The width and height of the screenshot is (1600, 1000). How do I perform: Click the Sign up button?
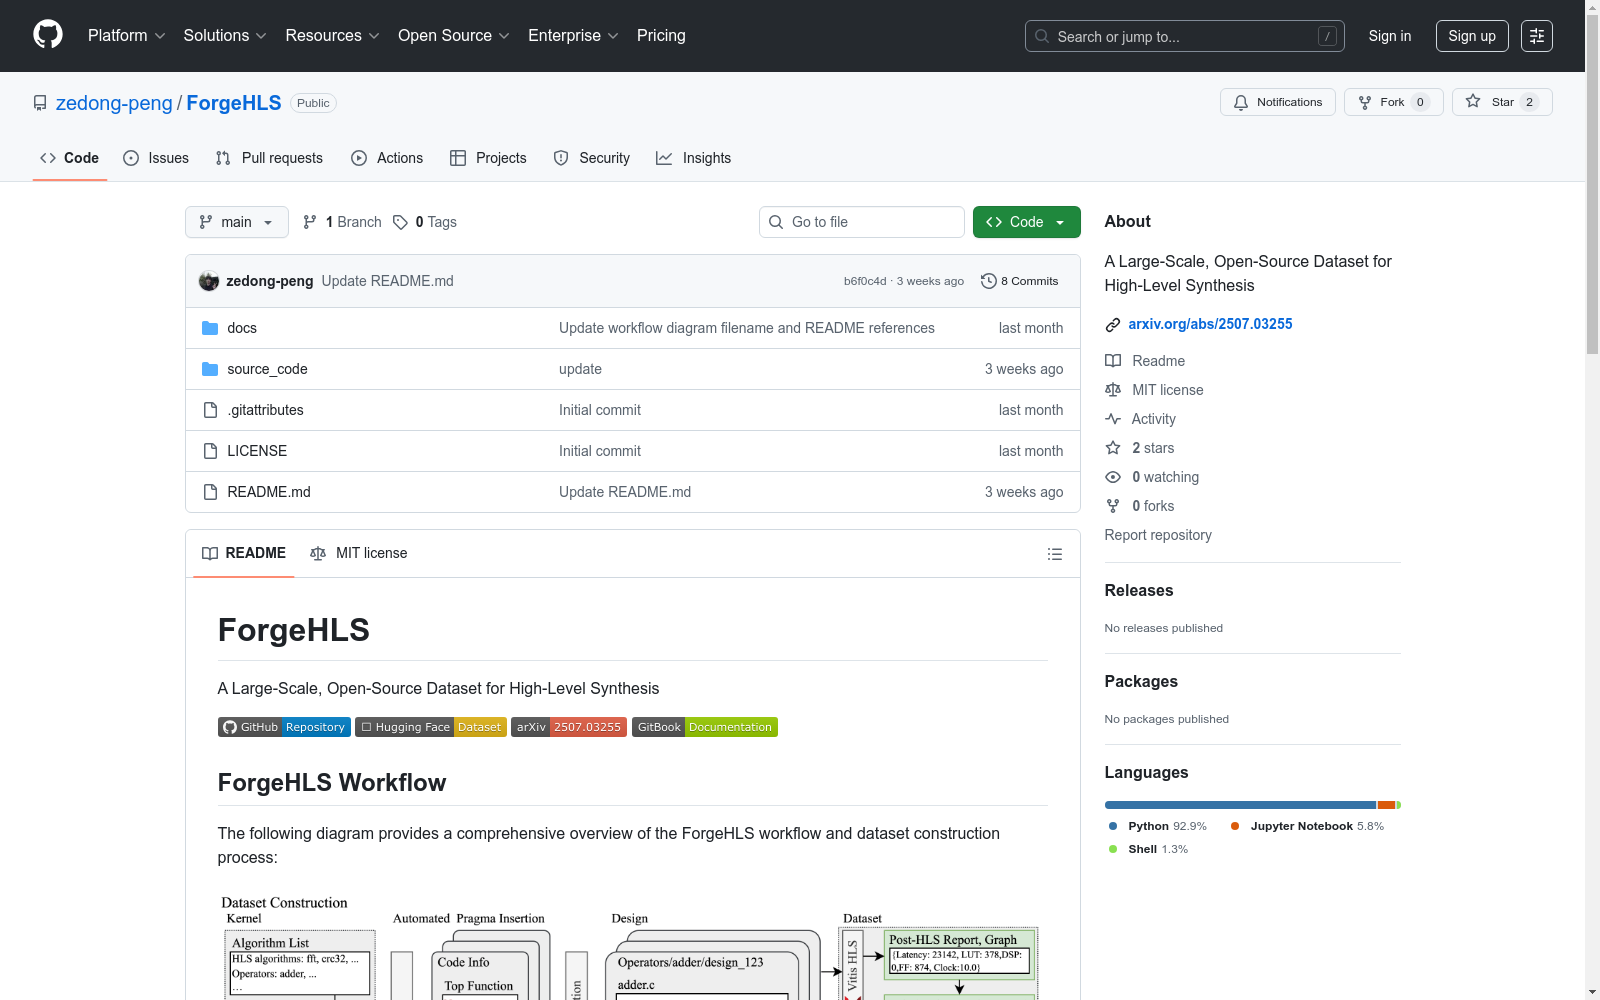point(1472,36)
